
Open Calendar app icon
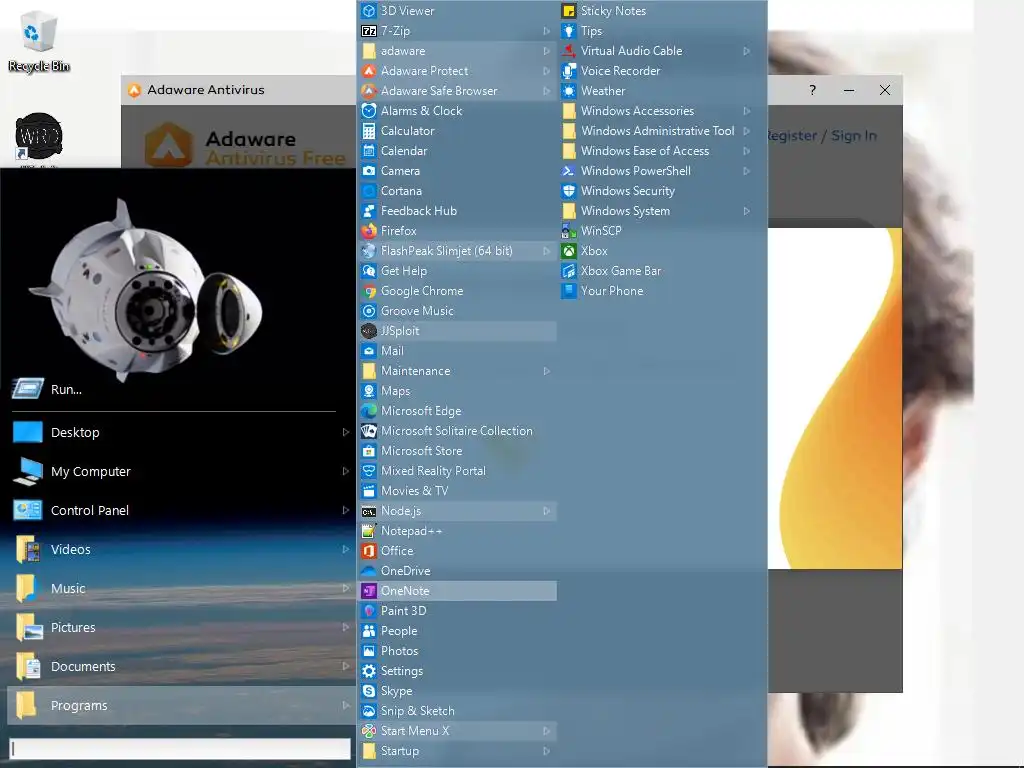point(369,151)
